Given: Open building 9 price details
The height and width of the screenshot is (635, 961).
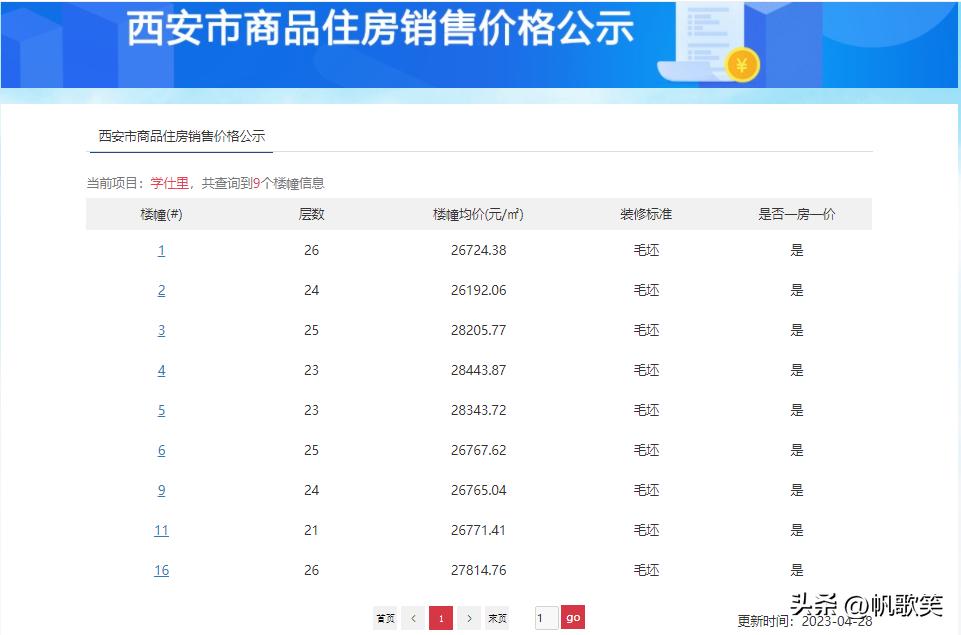Looking at the screenshot, I should pos(161,490).
